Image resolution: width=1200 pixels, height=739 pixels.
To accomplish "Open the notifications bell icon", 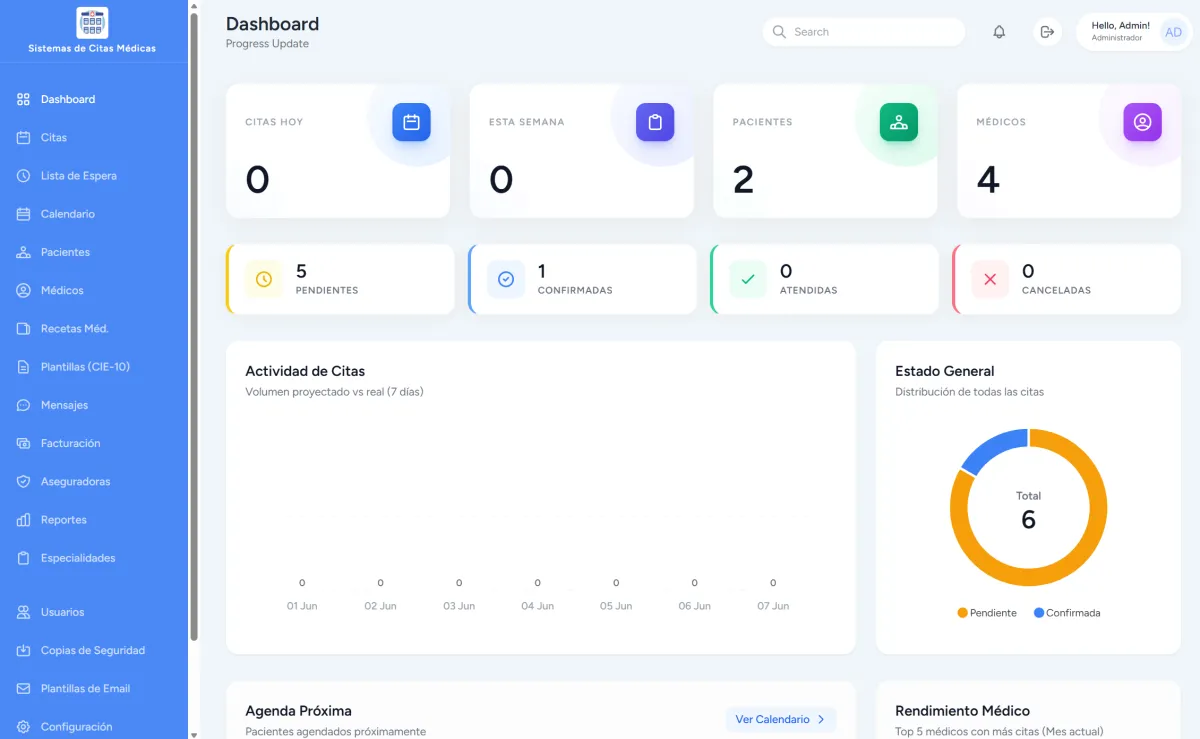I will point(999,32).
